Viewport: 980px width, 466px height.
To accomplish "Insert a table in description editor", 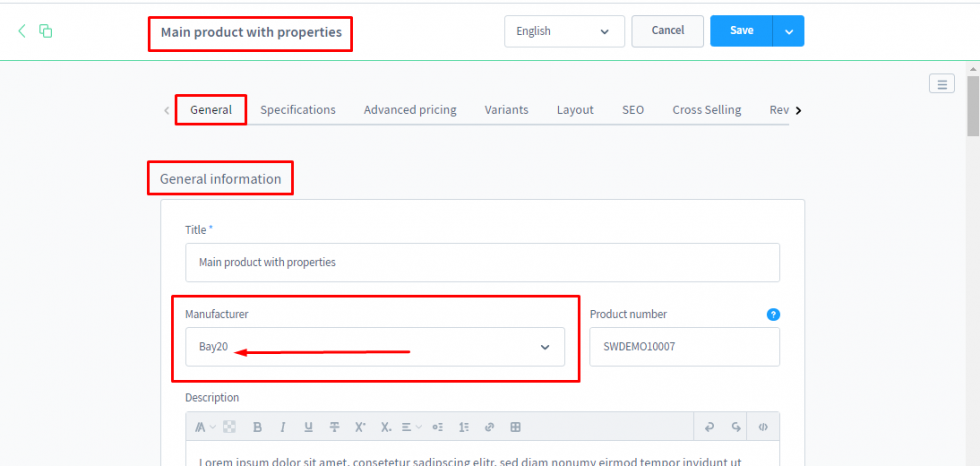I will 515,427.
